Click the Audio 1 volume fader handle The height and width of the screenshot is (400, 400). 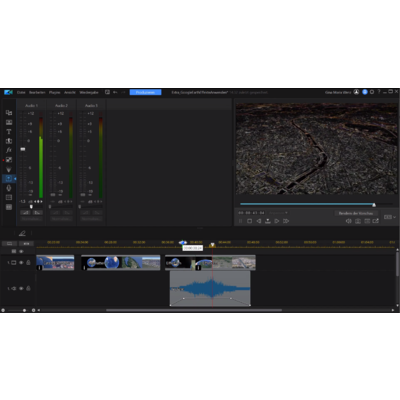pyautogui.click(x=23, y=149)
